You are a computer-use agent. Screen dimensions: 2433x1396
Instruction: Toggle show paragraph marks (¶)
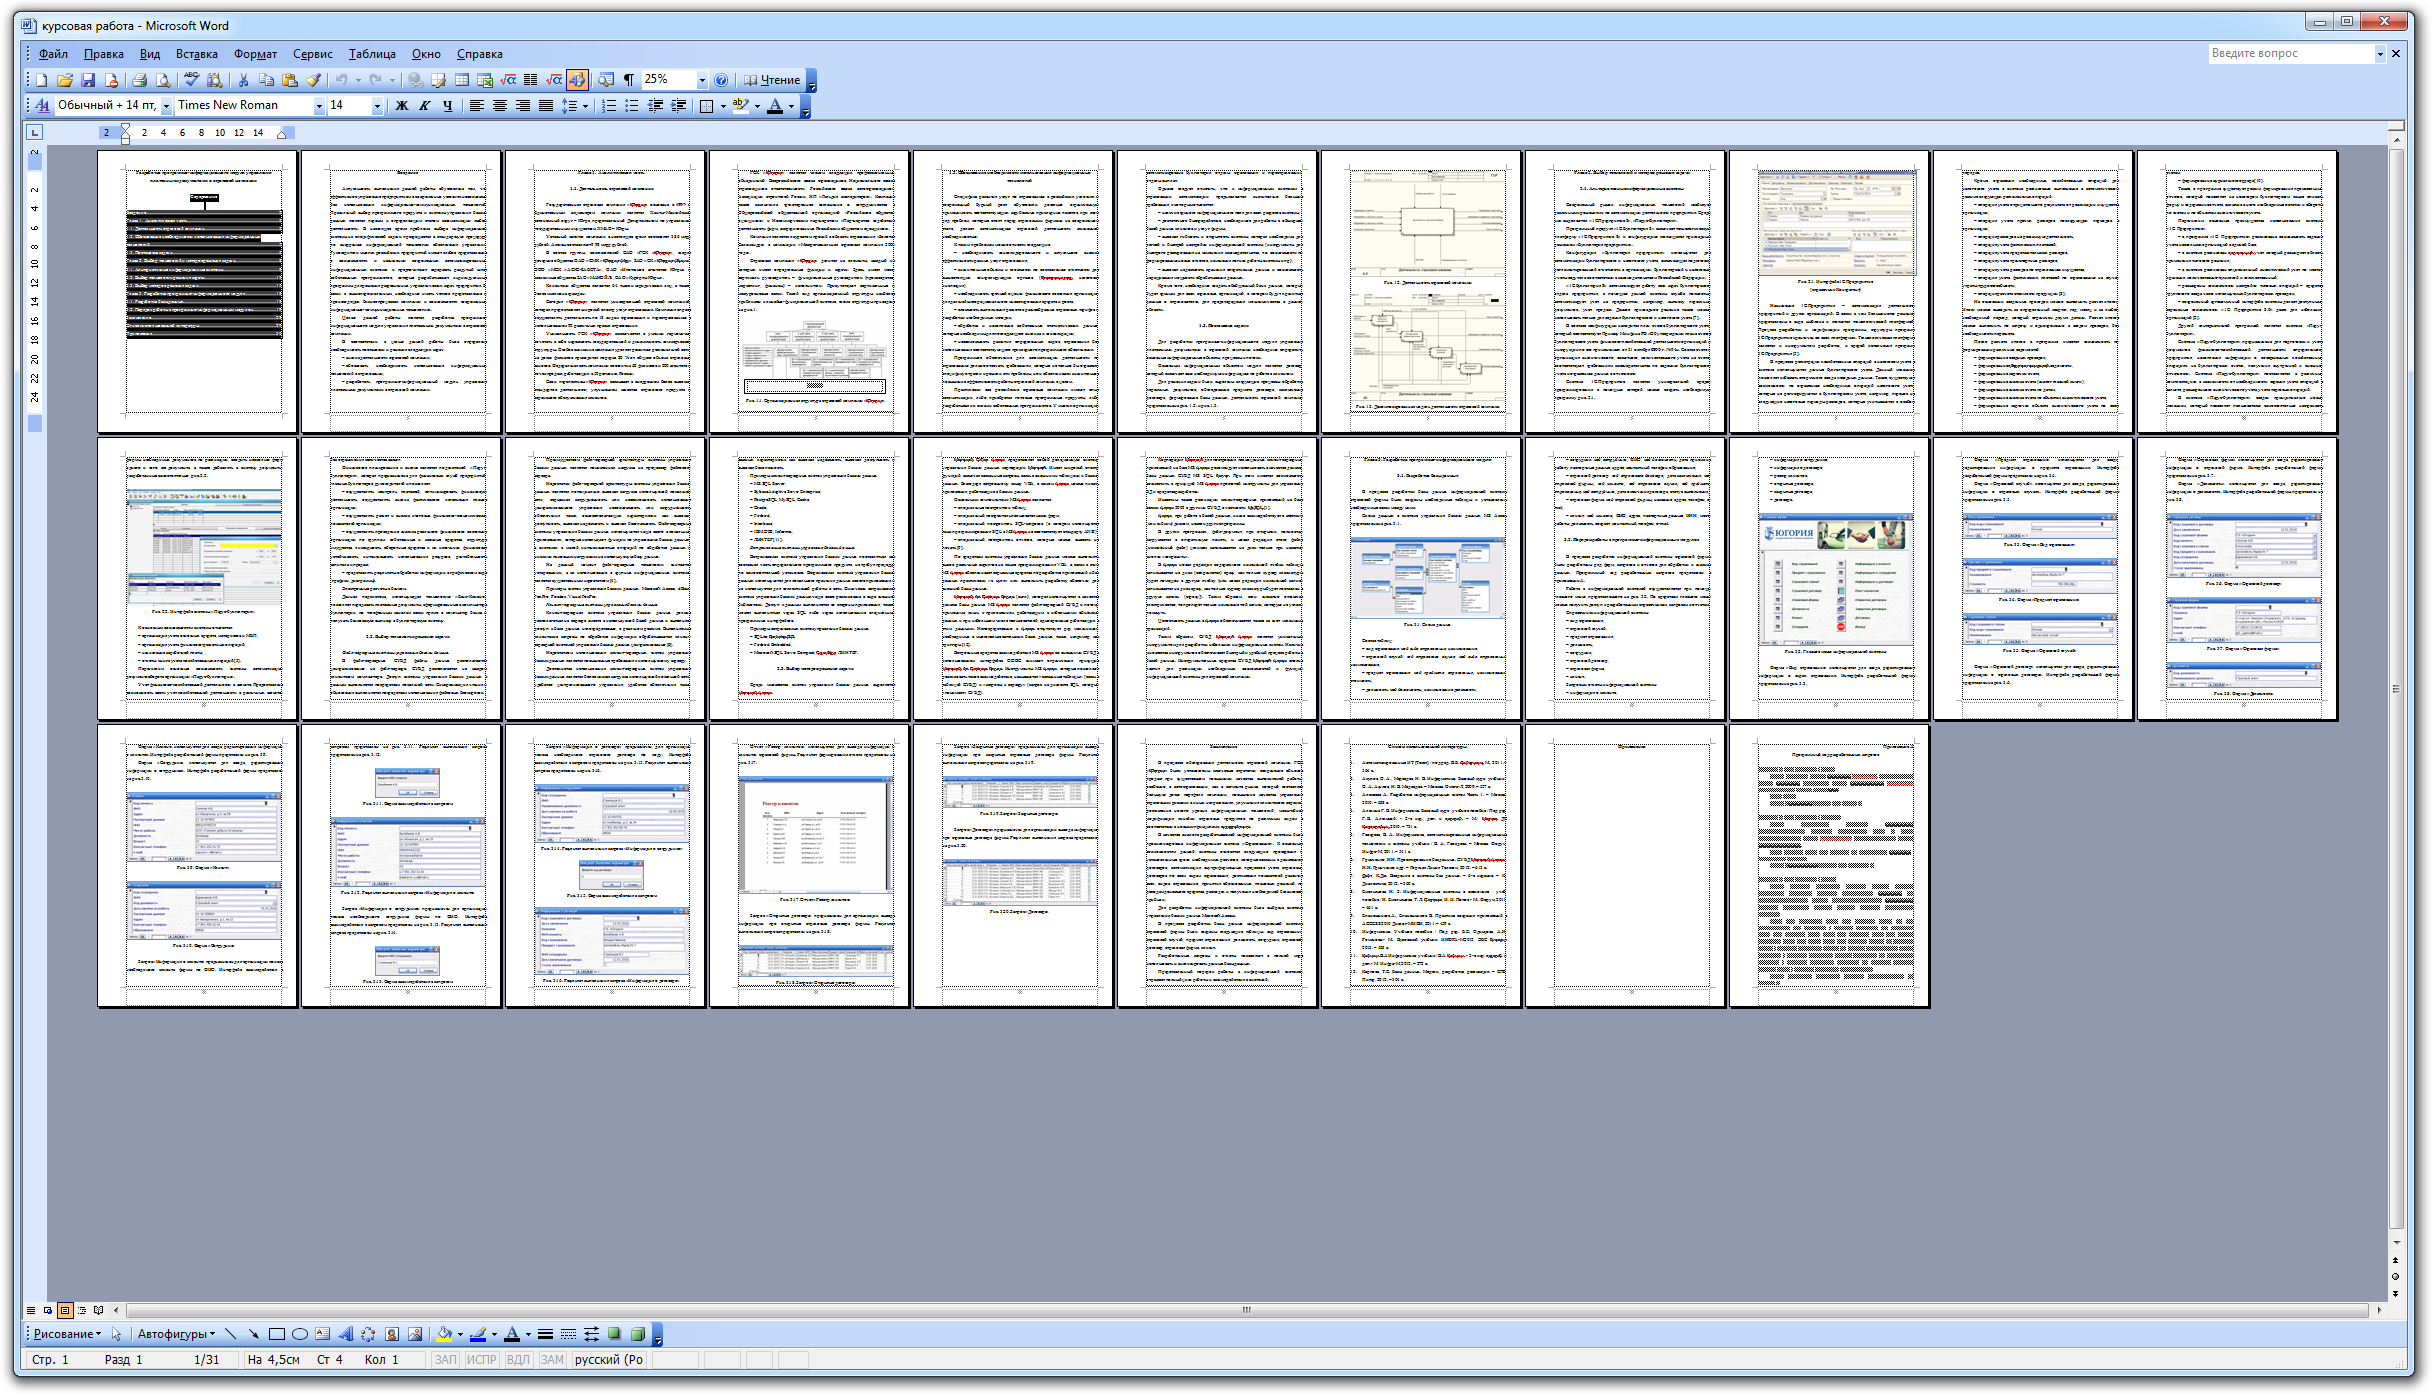(629, 80)
